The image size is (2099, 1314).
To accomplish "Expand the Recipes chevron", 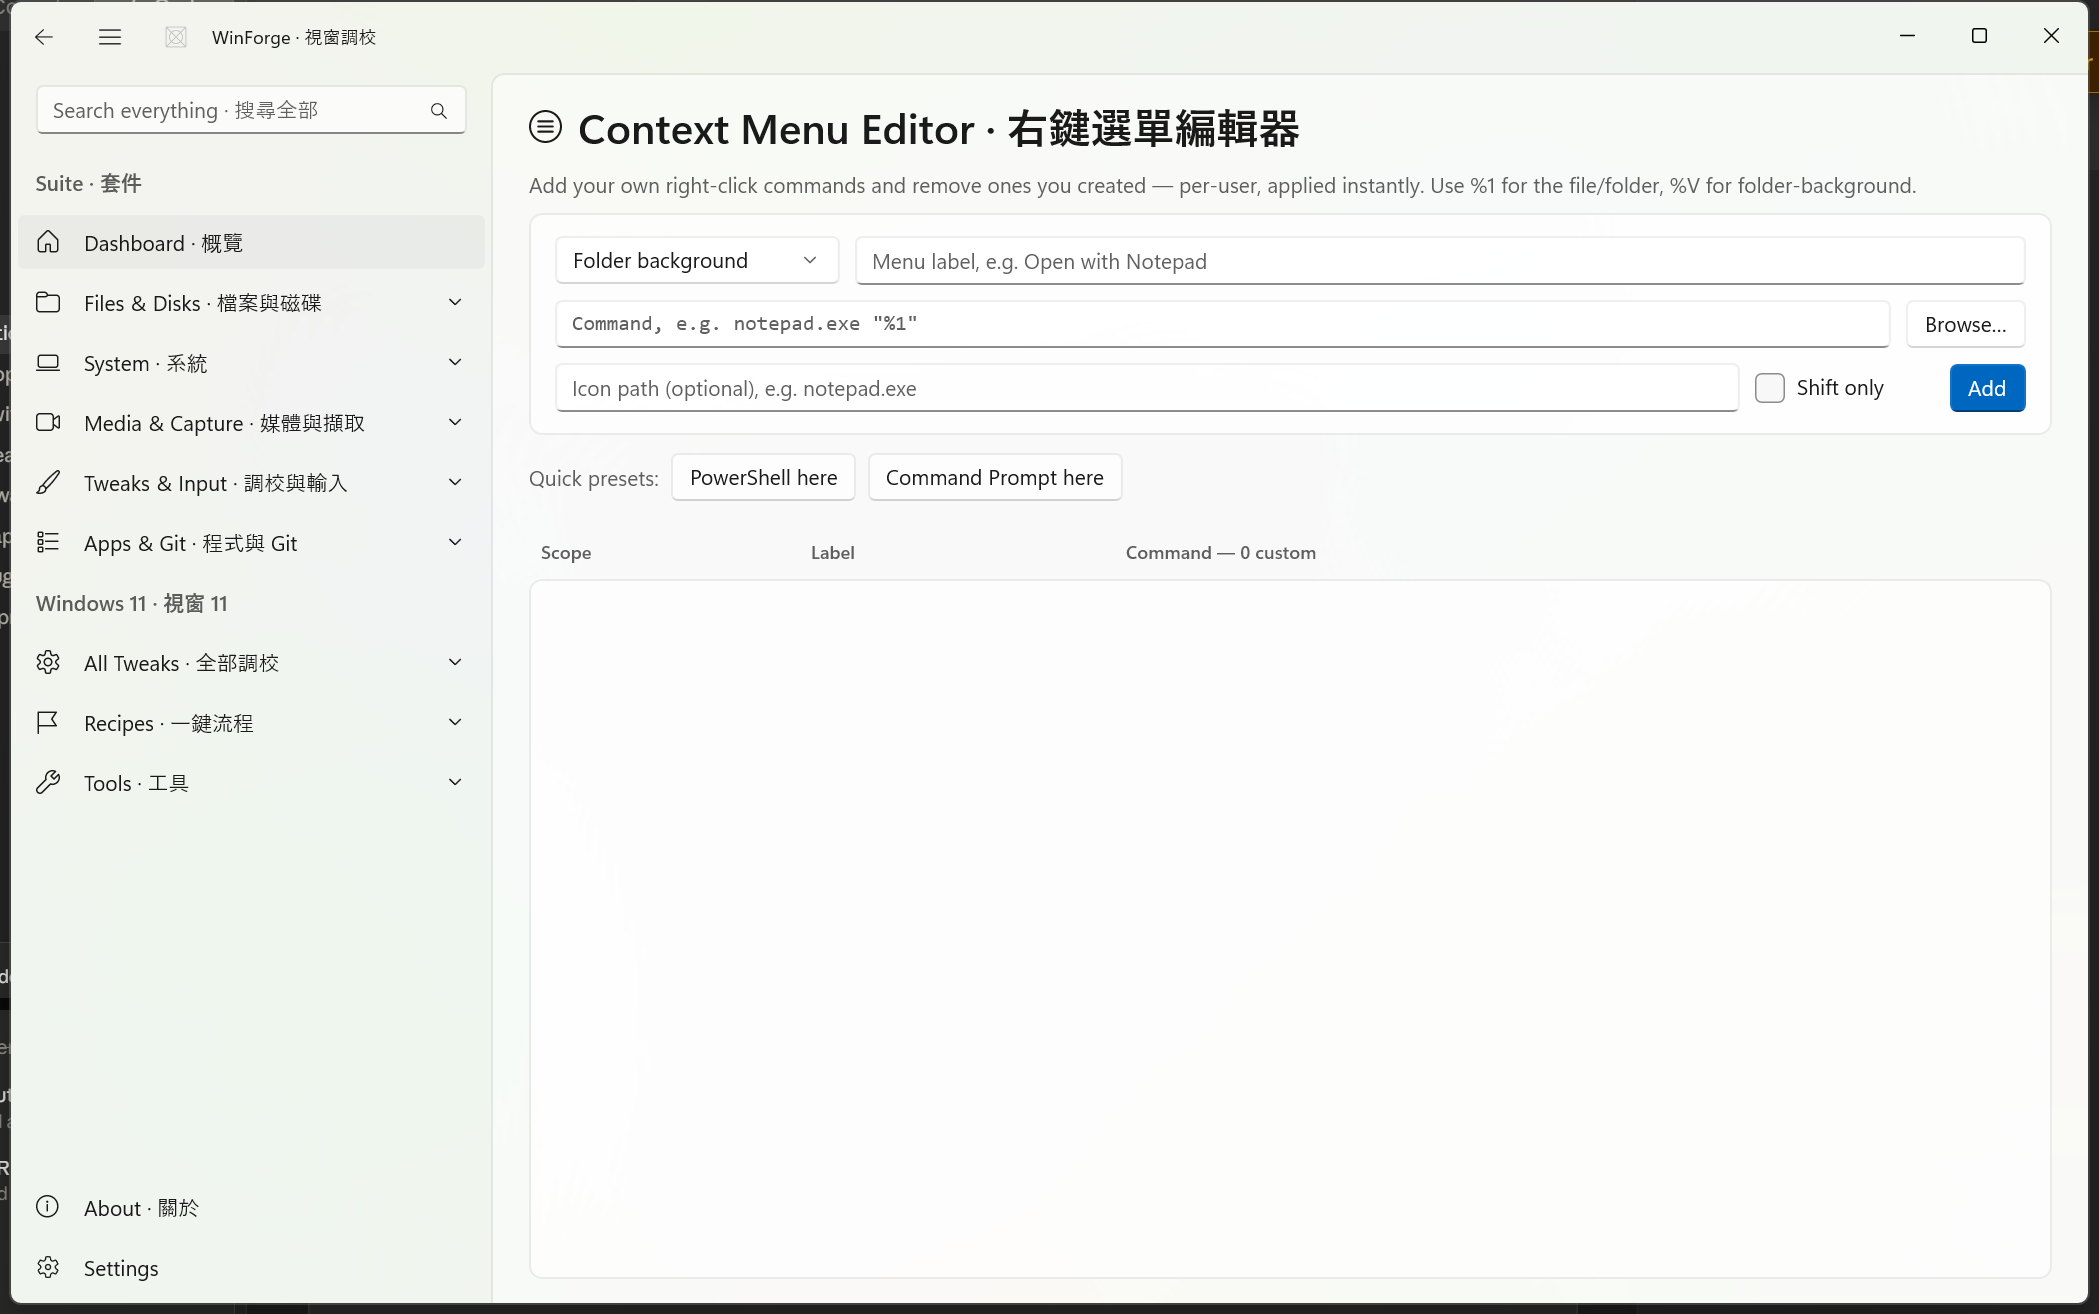I will pyautogui.click(x=455, y=722).
